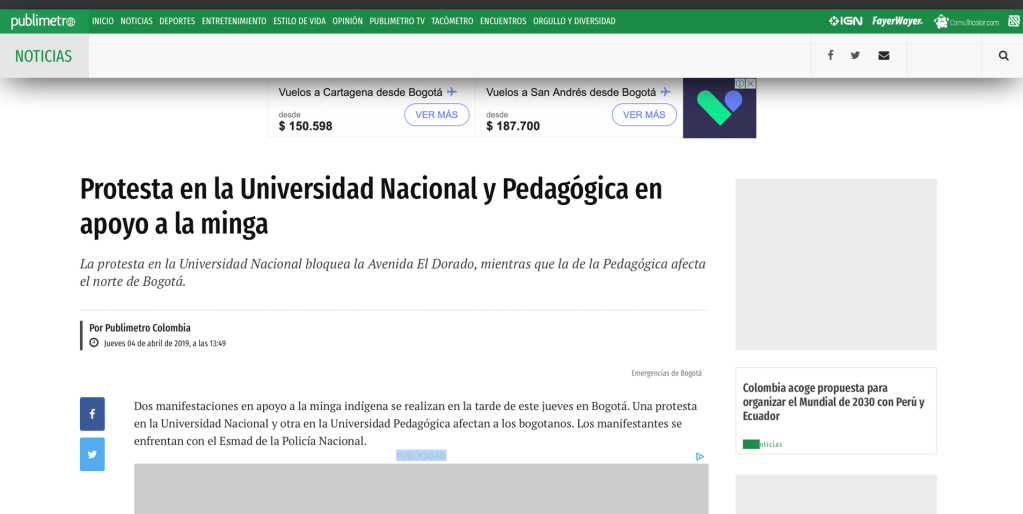
Task: Click the NOTICIAS section heading
Action: (x=43, y=56)
